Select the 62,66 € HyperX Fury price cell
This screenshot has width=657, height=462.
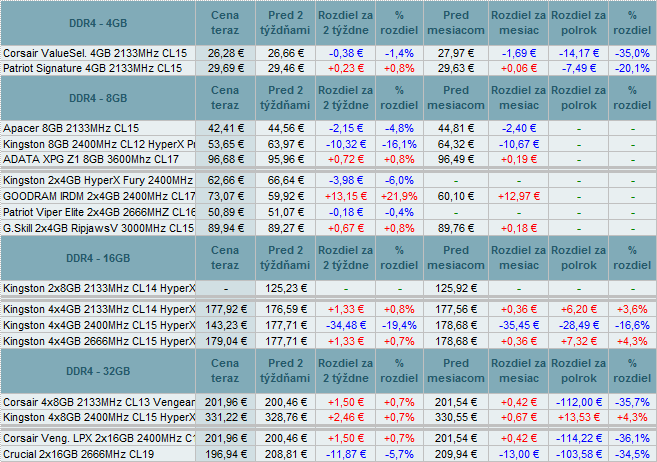pyautogui.click(x=225, y=181)
